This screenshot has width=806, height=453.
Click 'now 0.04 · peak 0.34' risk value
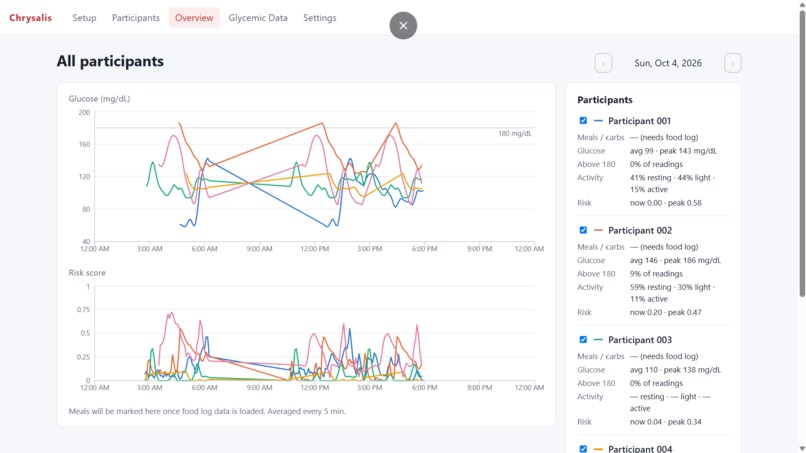coord(665,422)
